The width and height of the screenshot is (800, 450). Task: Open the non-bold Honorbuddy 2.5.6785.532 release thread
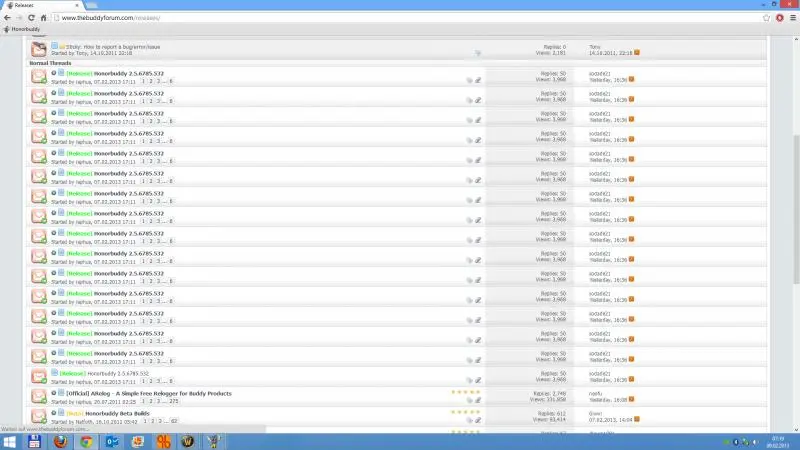(x=118, y=373)
